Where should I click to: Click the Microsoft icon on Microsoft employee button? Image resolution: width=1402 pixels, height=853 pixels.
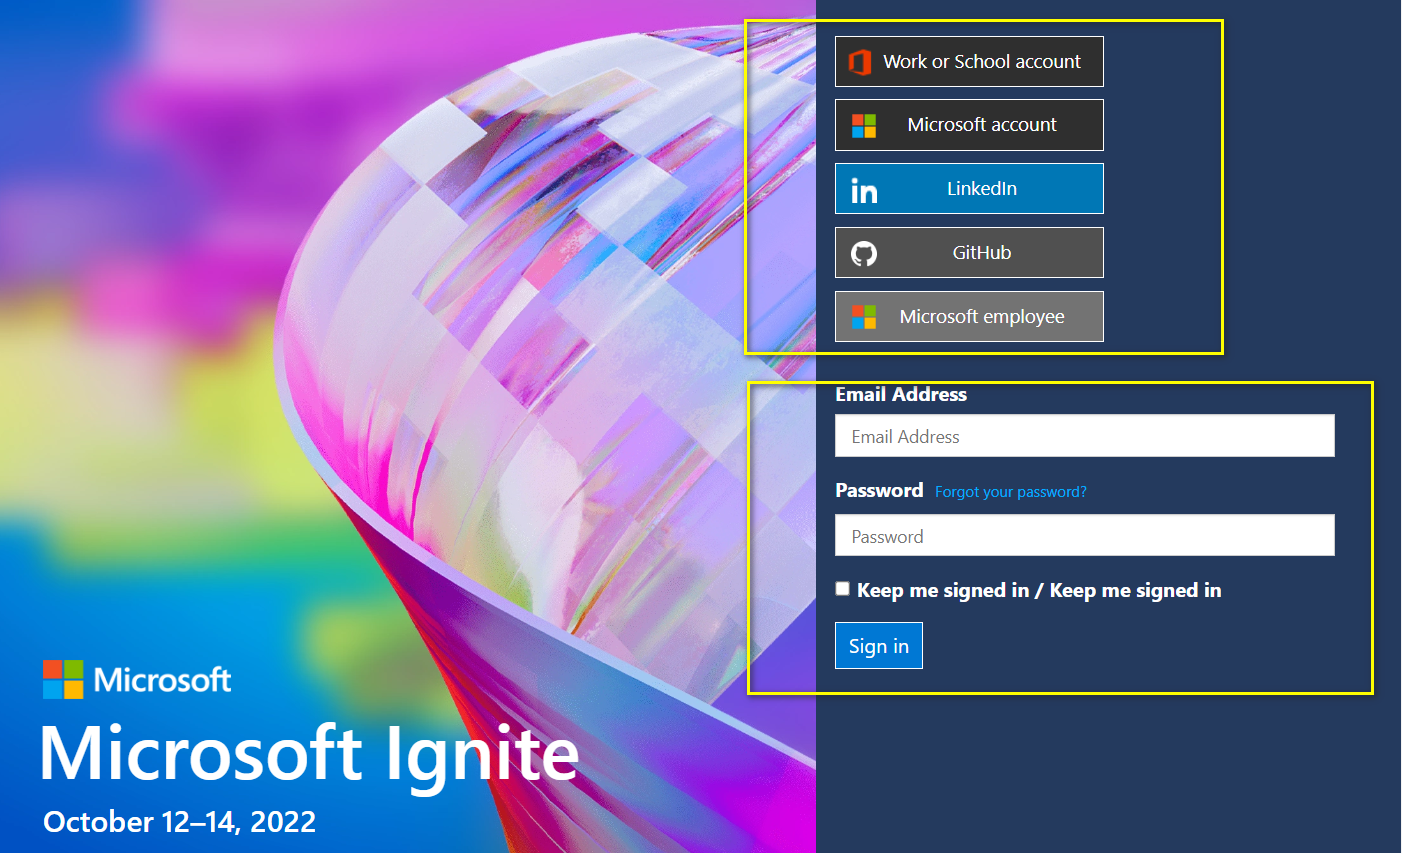(x=862, y=316)
